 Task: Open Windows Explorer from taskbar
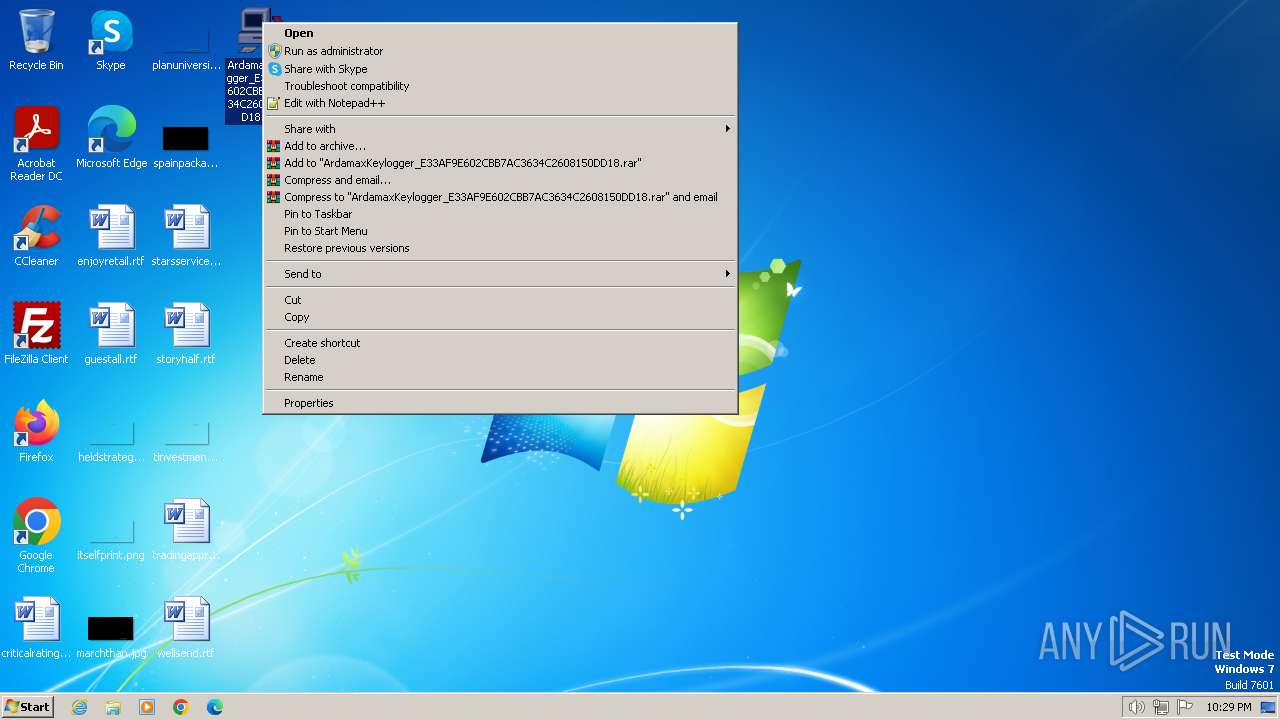(x=113, y=707)
